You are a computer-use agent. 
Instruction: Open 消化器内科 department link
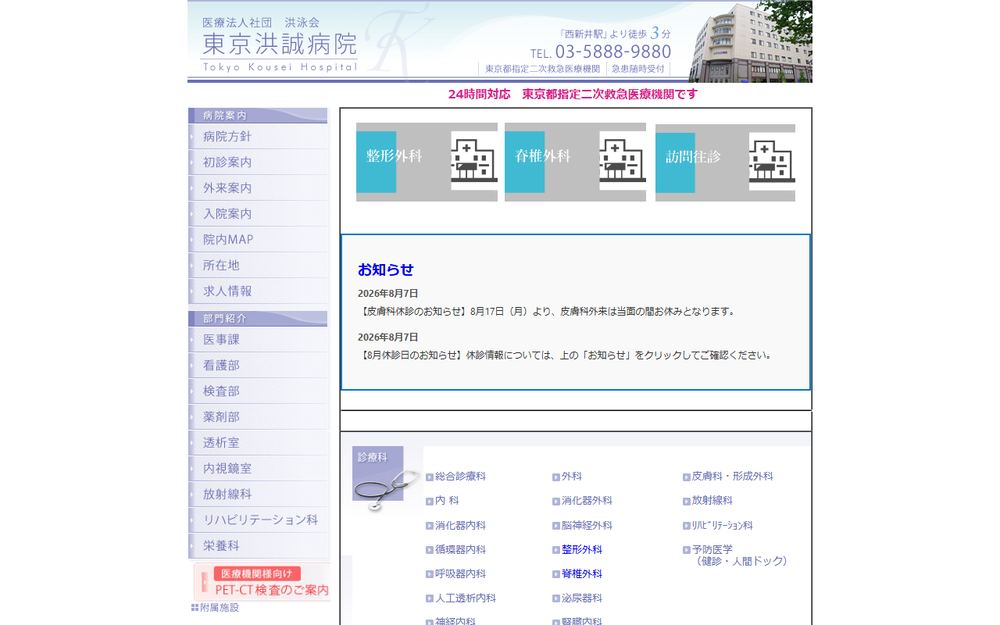460,526
